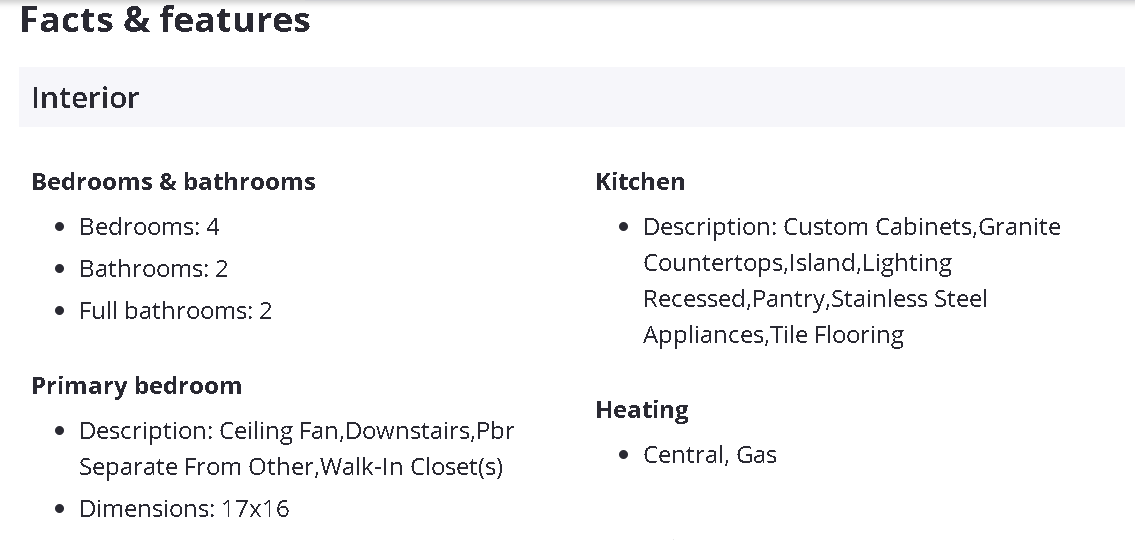Screen dimensions: 1135x552
Task: Select the Bedrooms: 4 list item
Action: pos(149,227)
